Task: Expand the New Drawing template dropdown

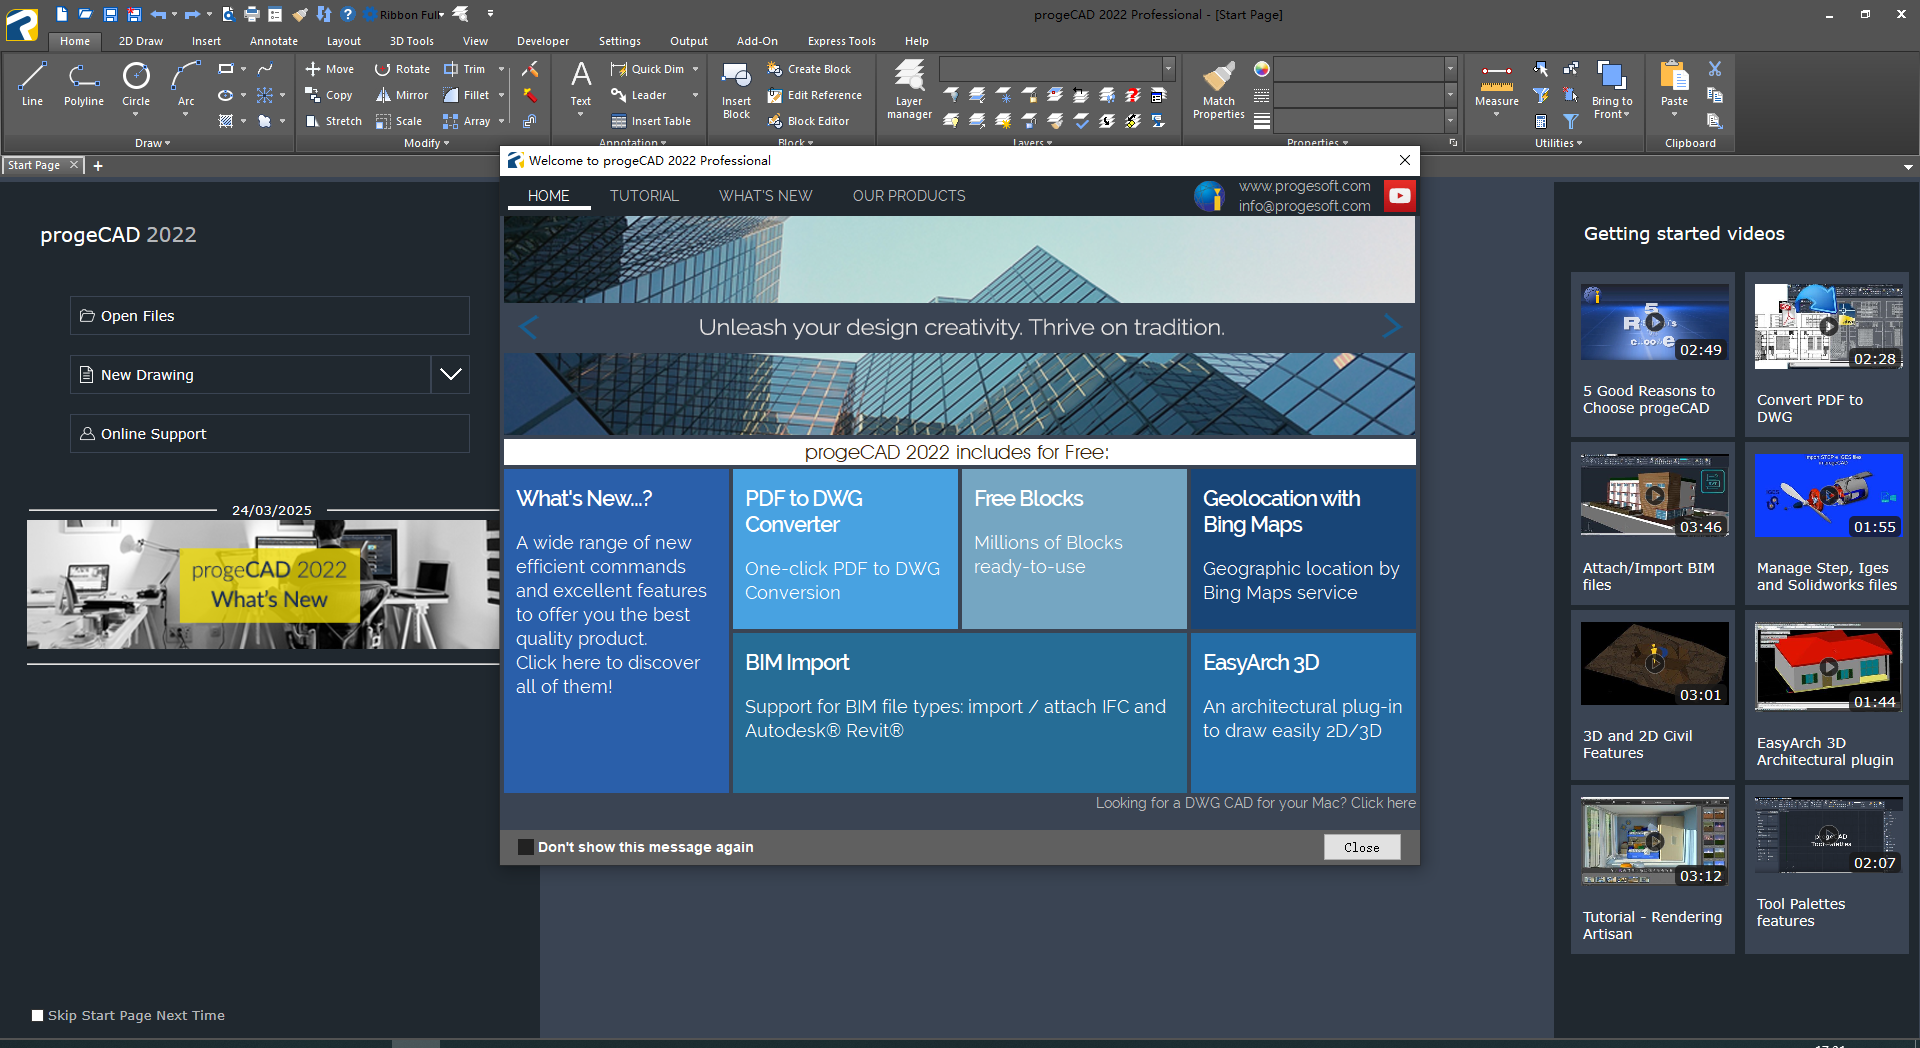Action: tap(451, 374)
